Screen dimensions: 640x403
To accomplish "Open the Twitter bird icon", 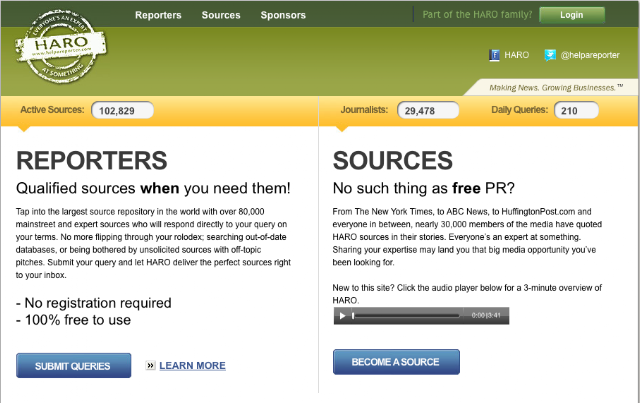I will click(550, 55).
